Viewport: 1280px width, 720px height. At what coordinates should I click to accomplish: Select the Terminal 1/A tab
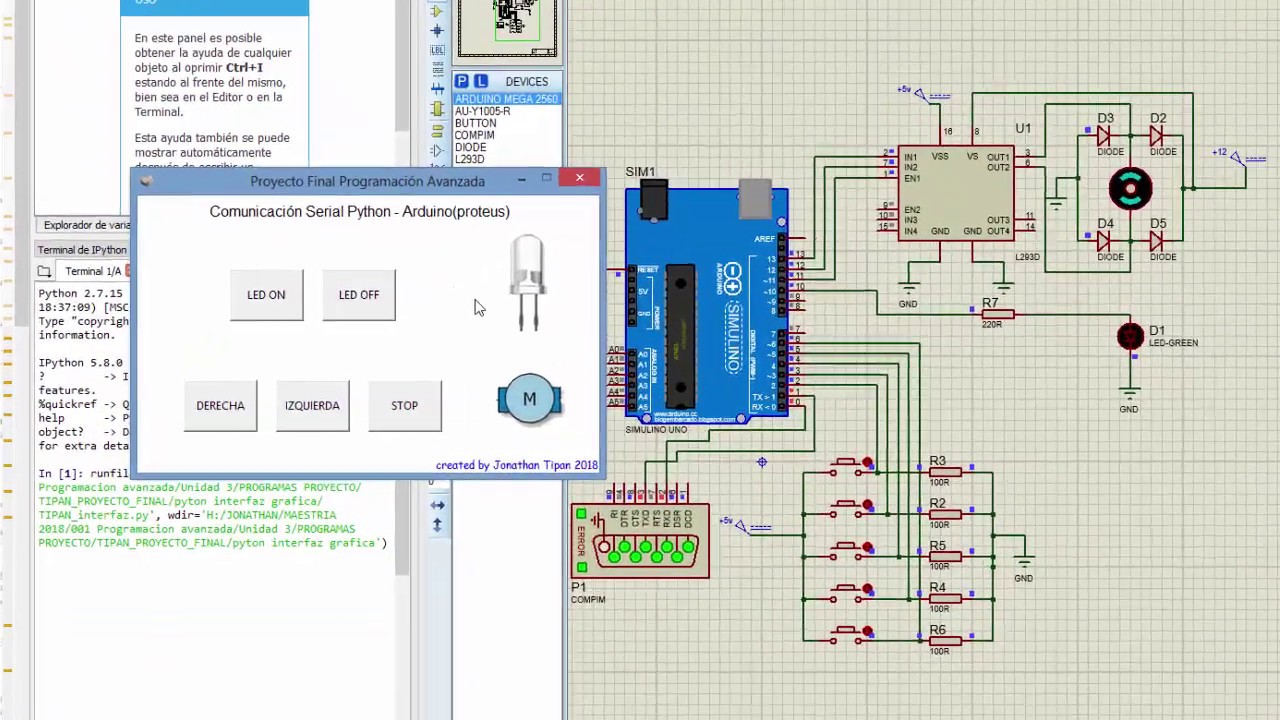(92, 271)
